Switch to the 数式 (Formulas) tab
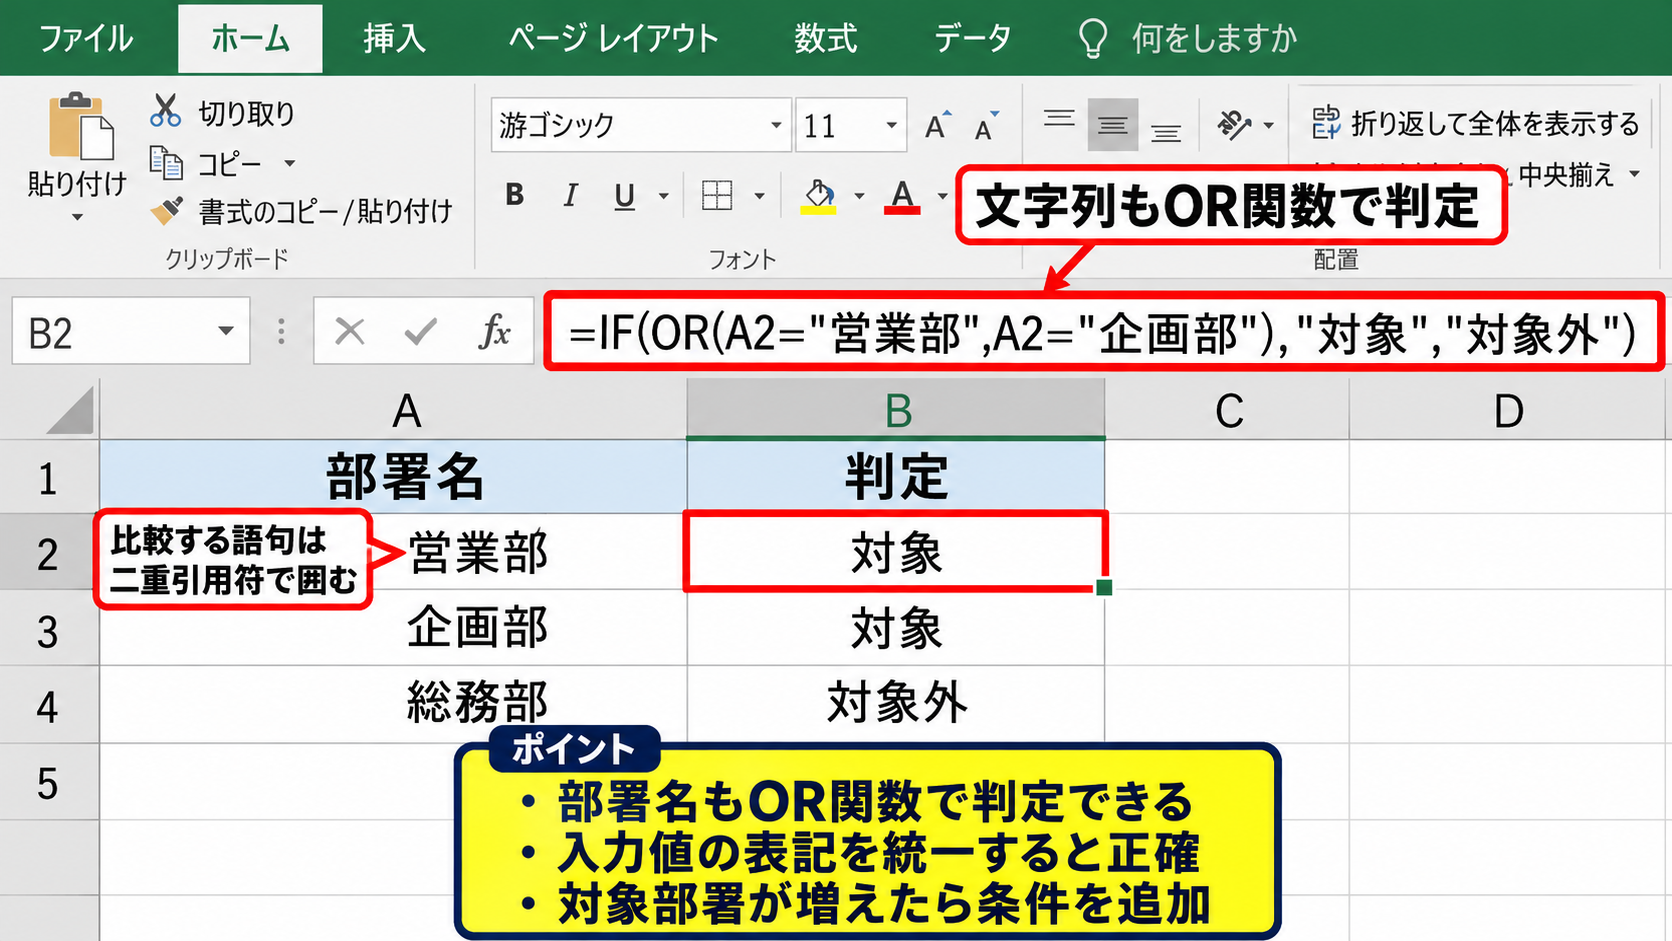Image resolution: width=1672 pixels, height=941 pixels. 826,39
